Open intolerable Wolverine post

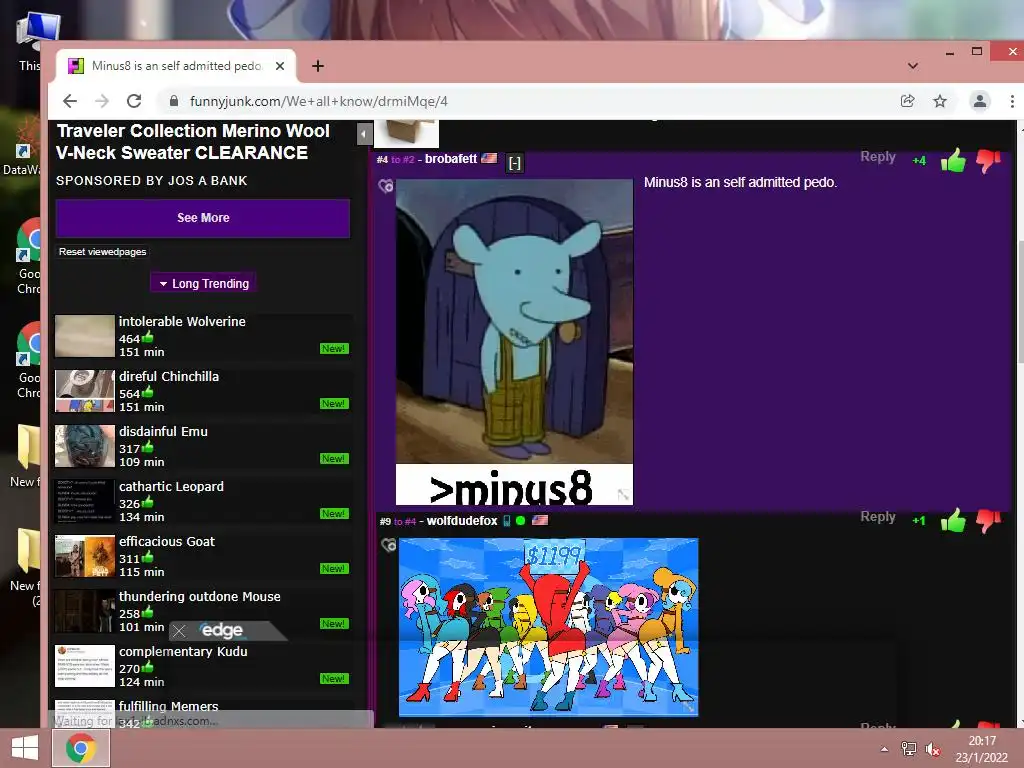coord(182,321)
